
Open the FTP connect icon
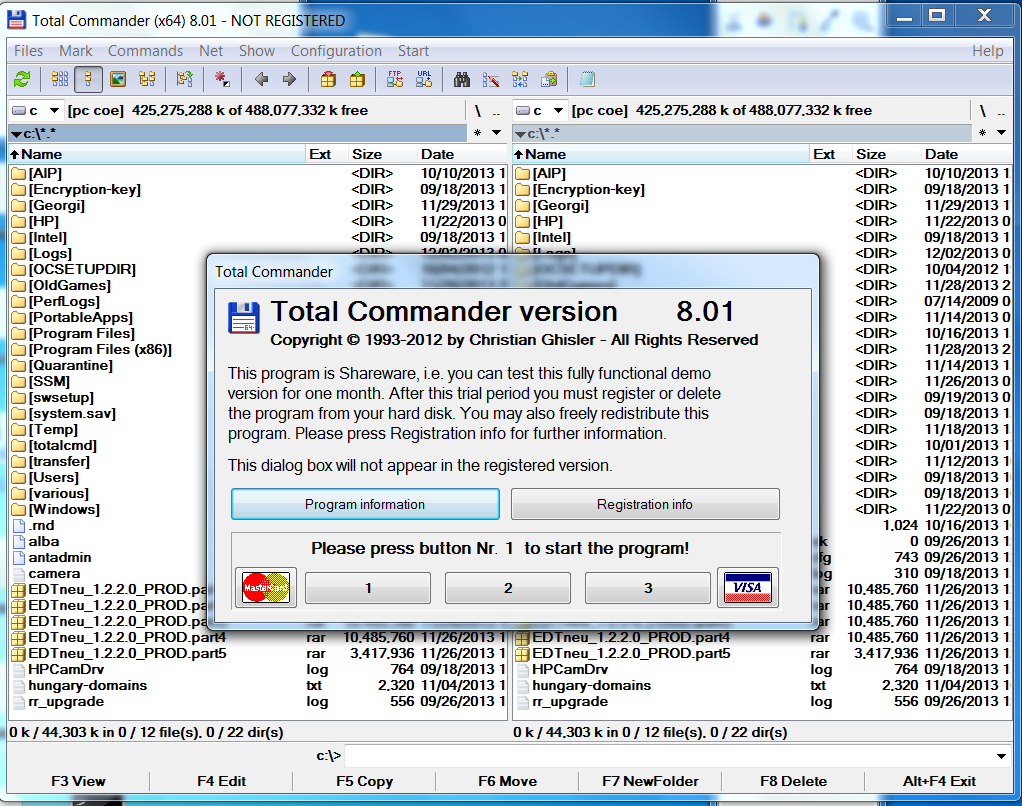(x=395, y=79)
